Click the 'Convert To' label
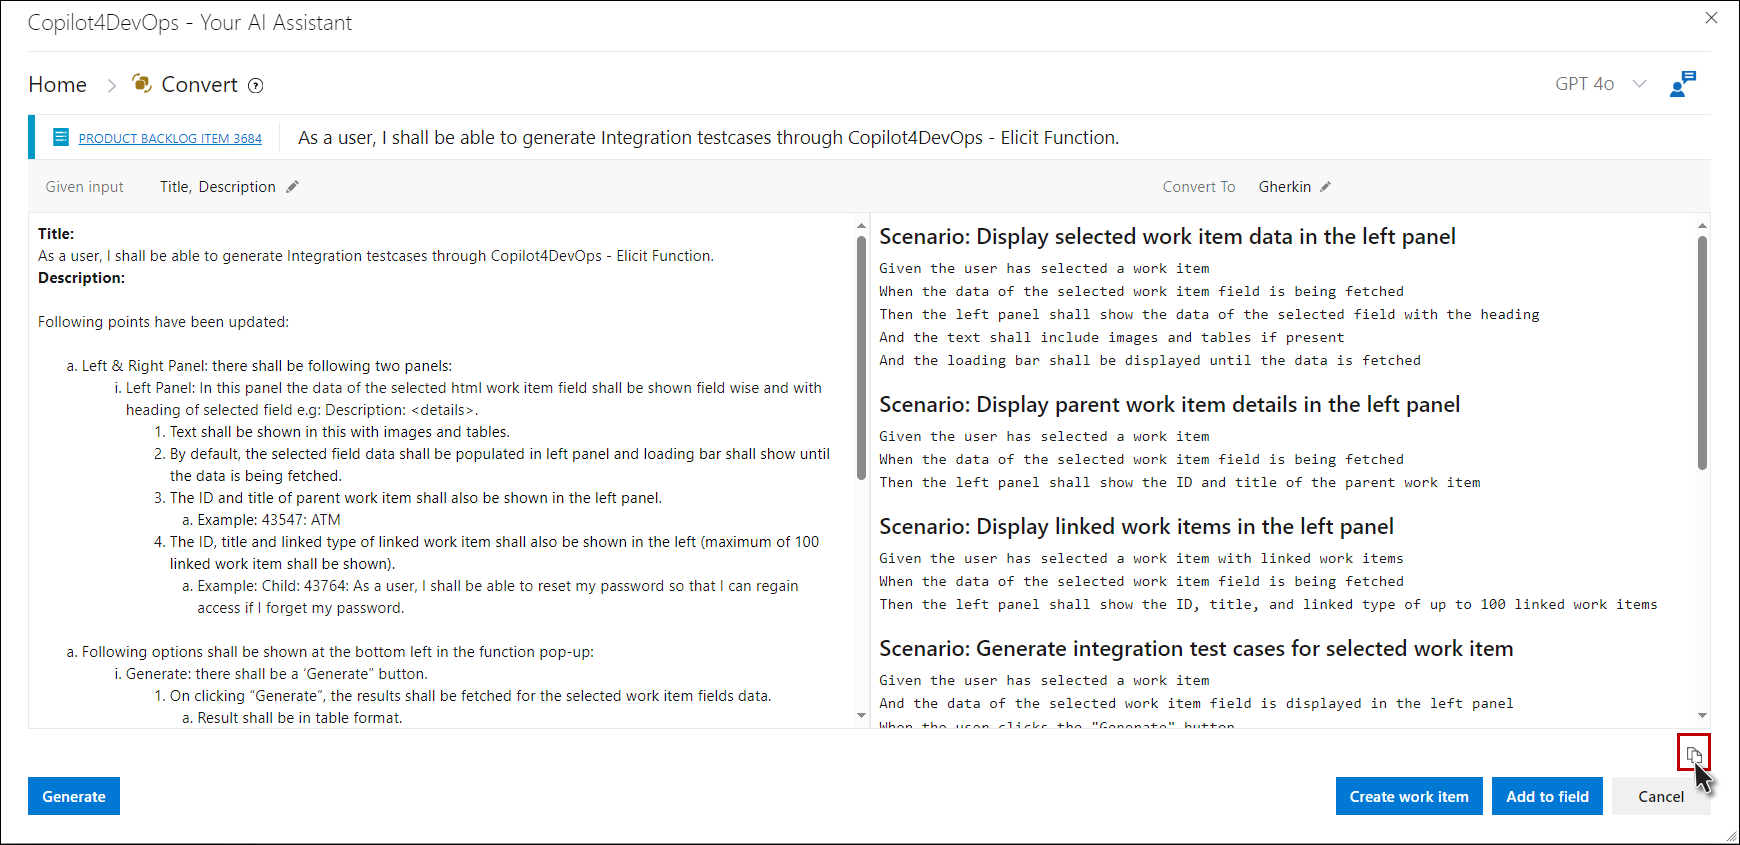This screenshot has height=845, width=1740. [1199, 187]
